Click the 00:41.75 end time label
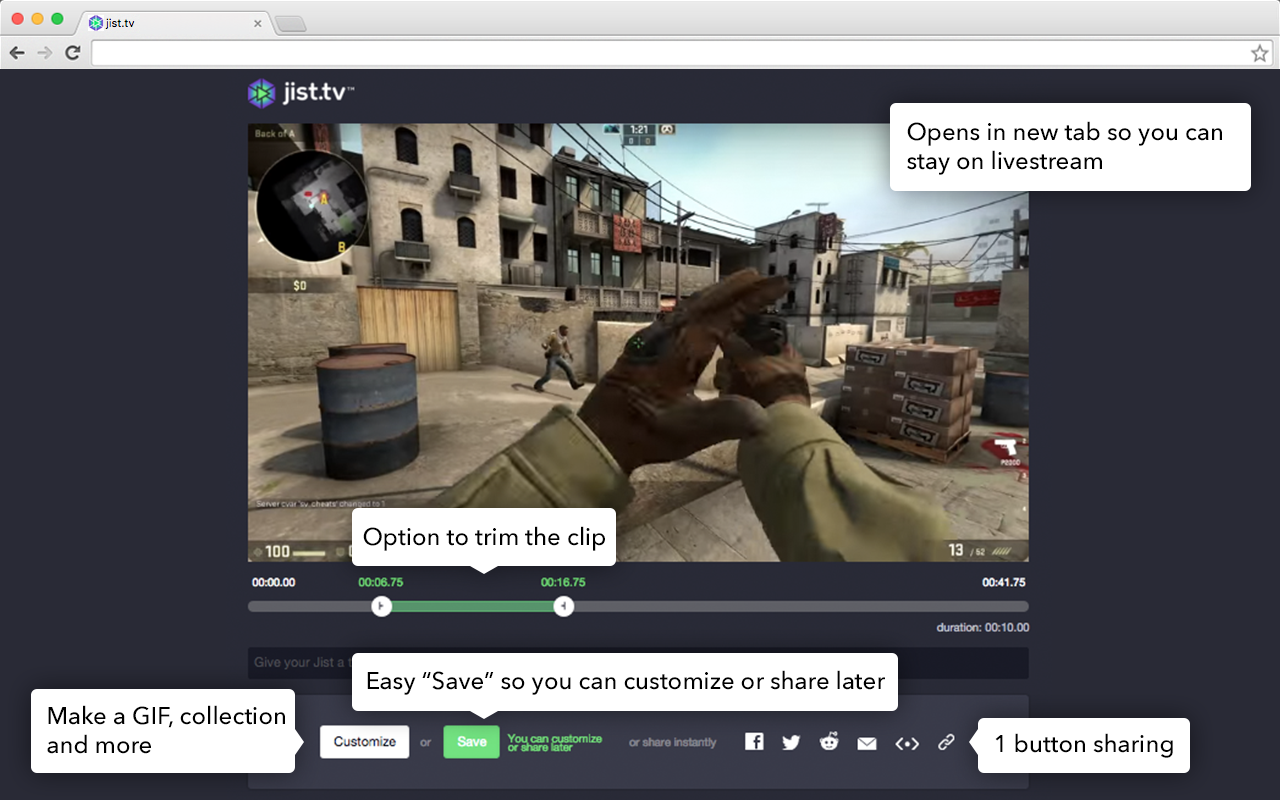 1003,582
